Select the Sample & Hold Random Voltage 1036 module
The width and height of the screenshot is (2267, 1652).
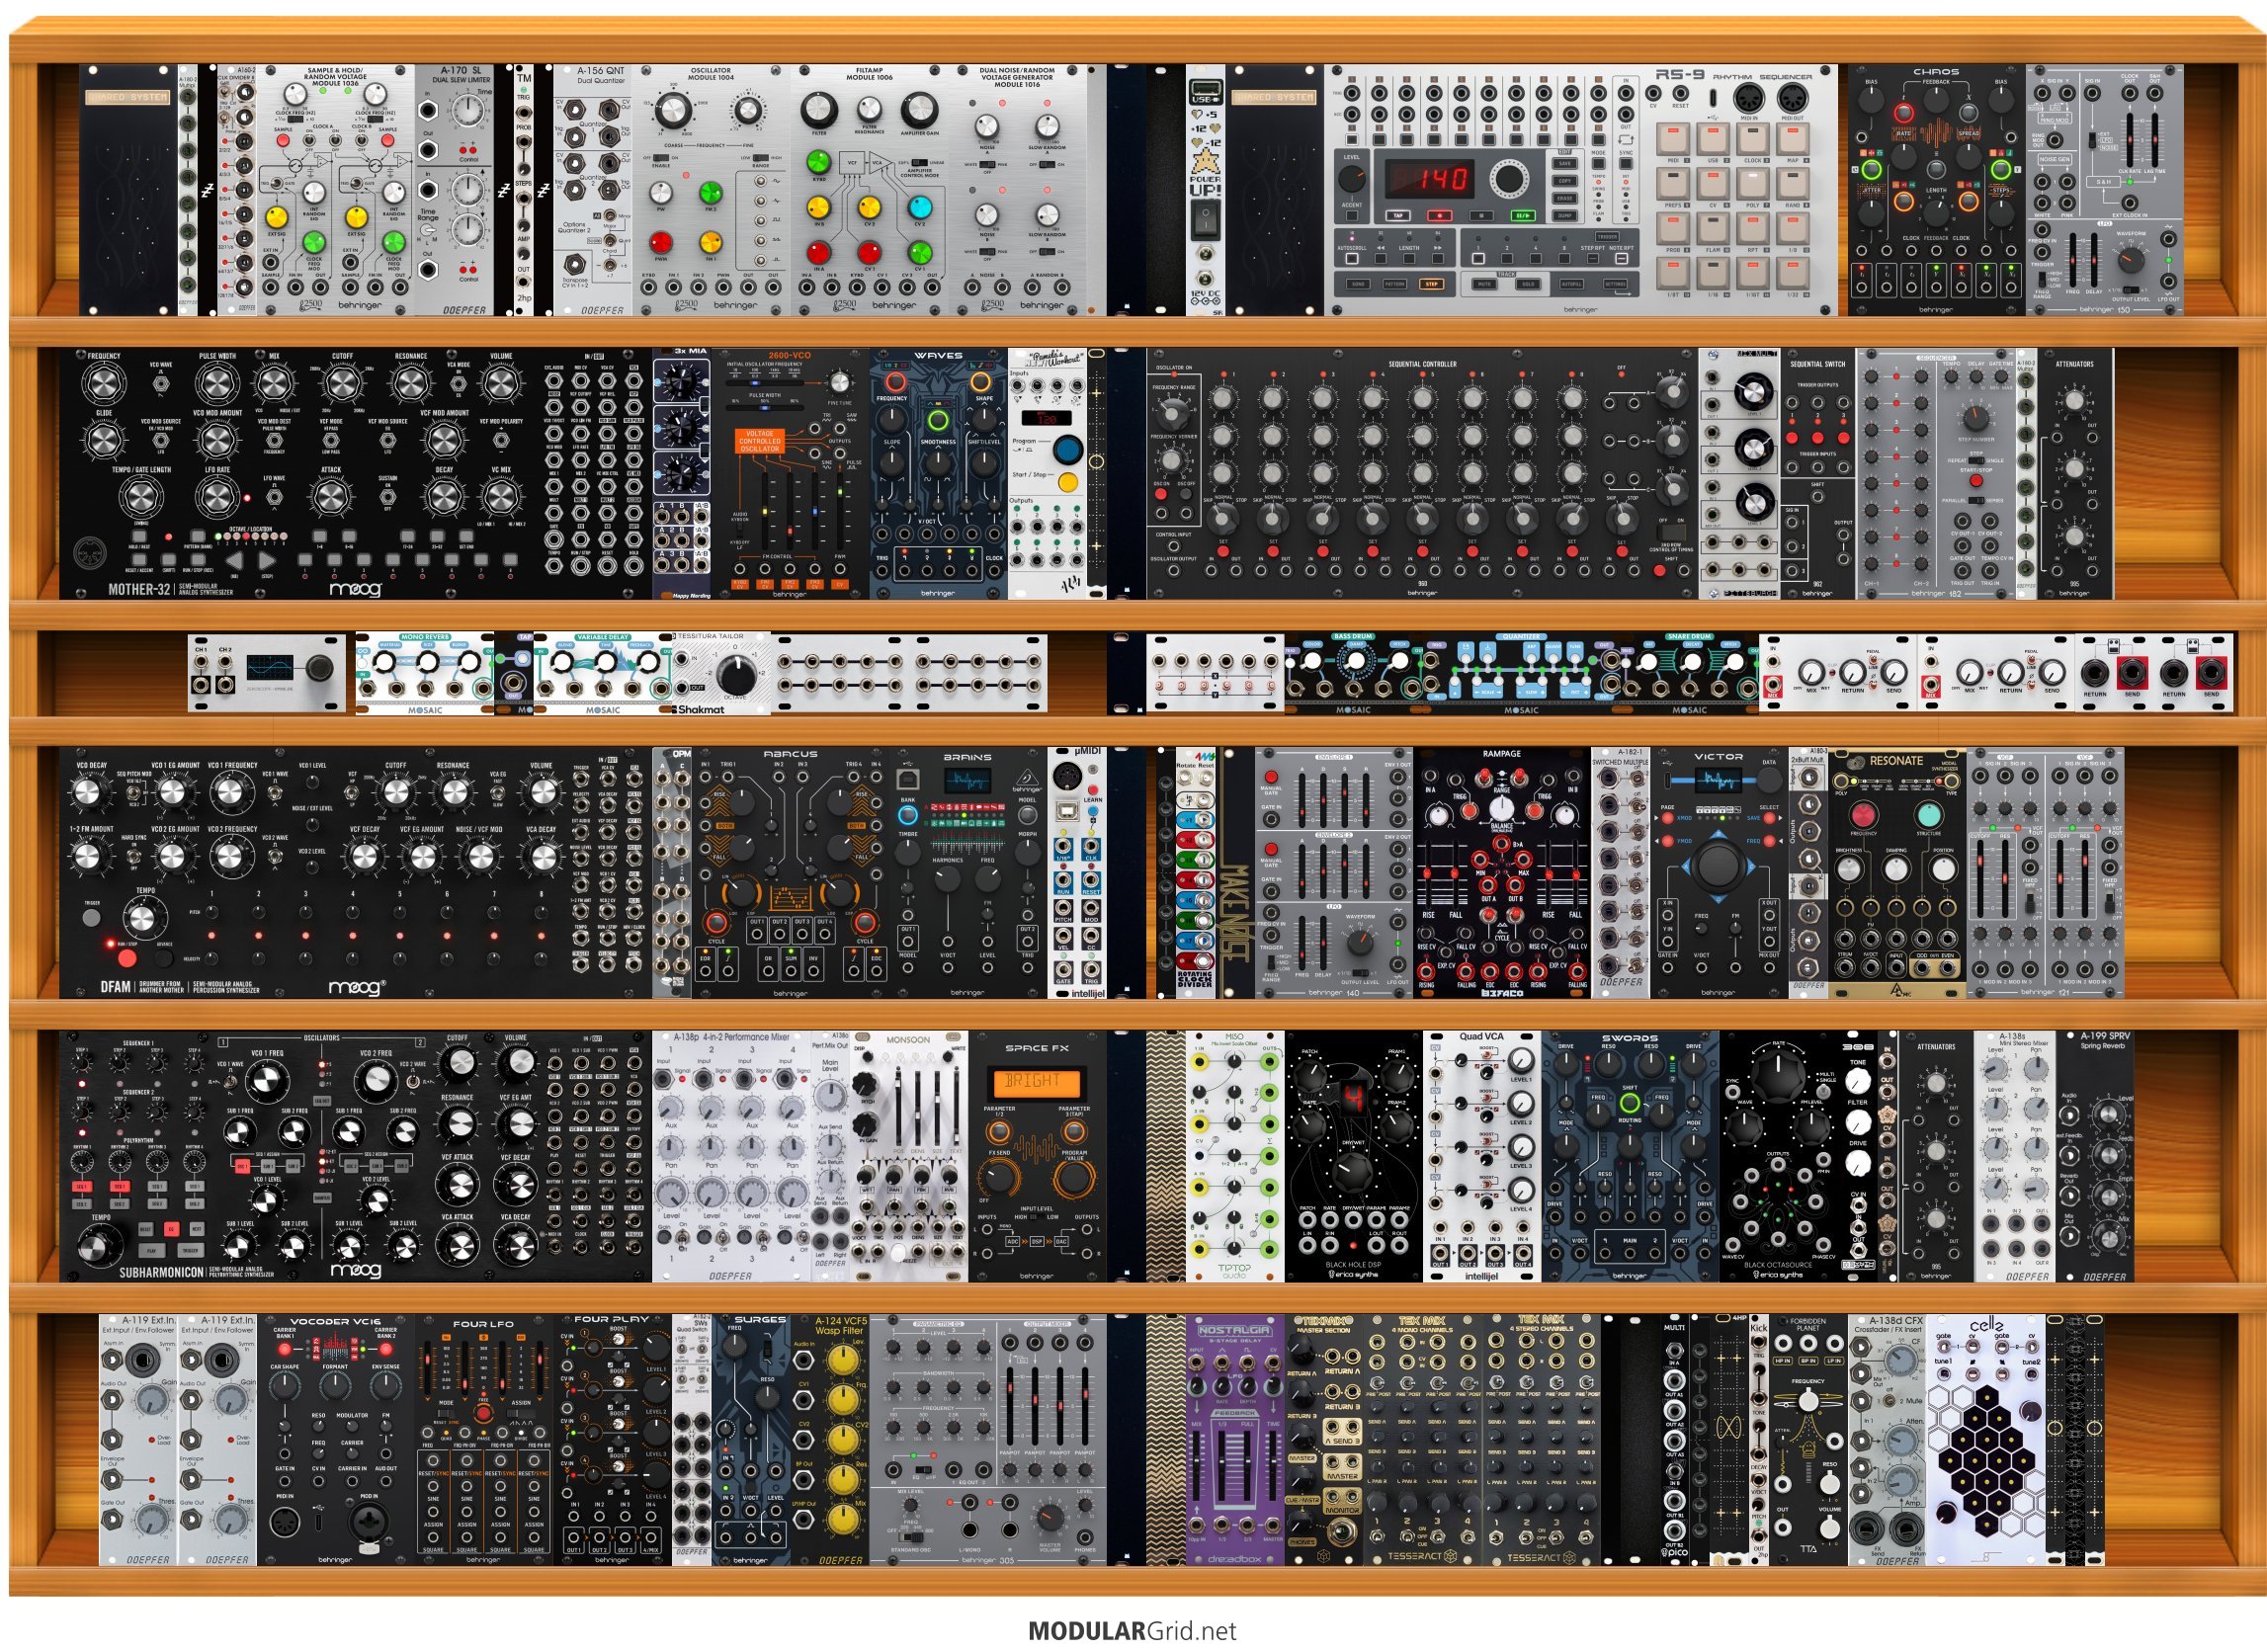point(335,190)
